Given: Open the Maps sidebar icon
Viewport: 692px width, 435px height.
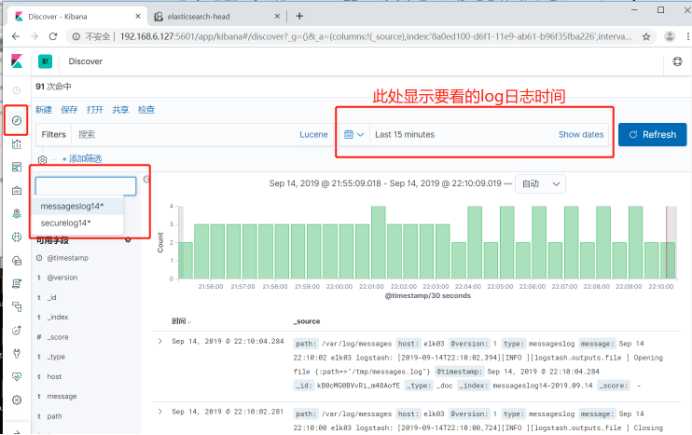Looking at the screenshot, I should point(16,214).
